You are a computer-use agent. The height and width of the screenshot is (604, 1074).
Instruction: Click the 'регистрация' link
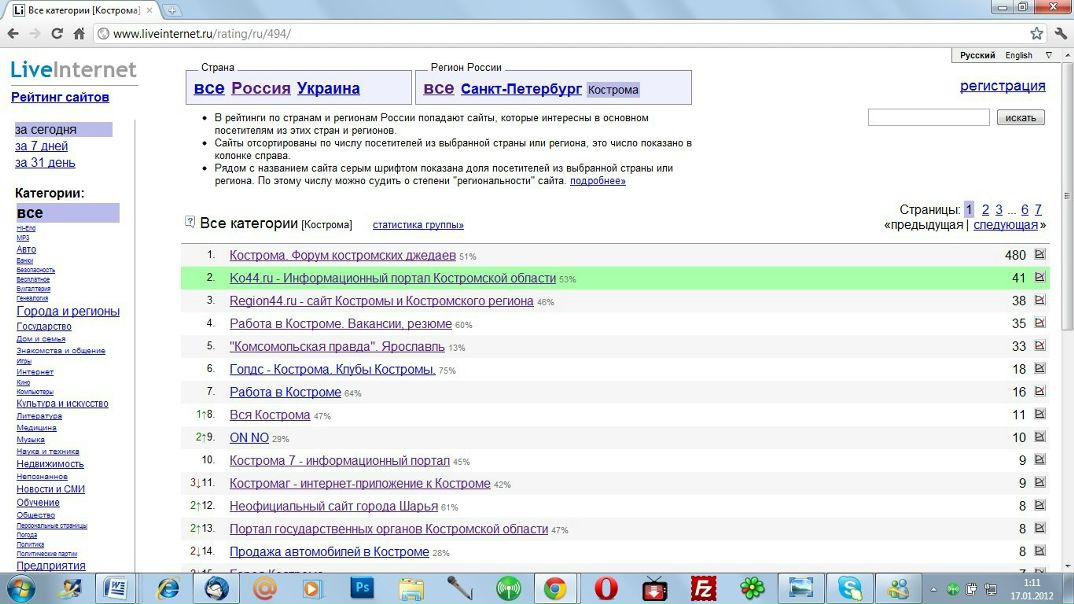pyautogui.click(x=1003, y=86)
